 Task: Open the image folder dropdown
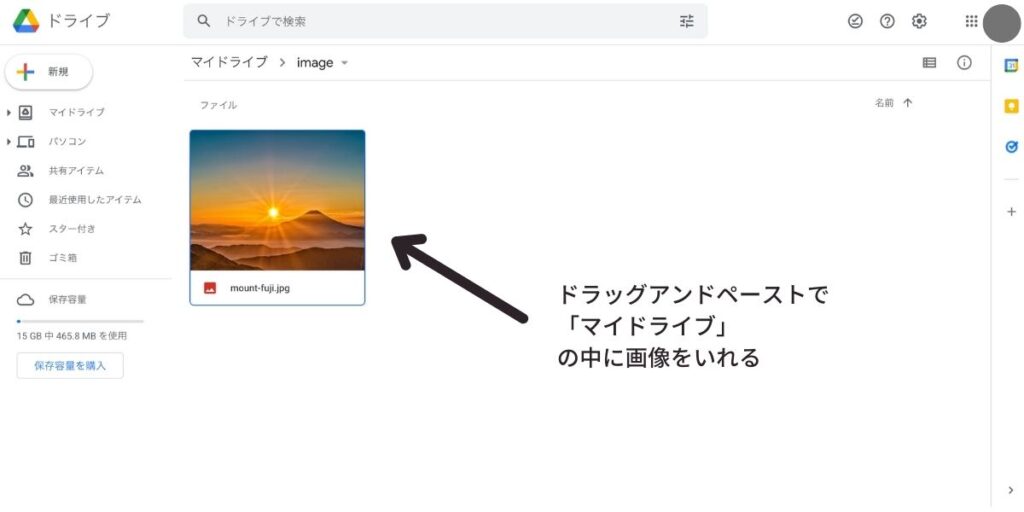(345, 63)
